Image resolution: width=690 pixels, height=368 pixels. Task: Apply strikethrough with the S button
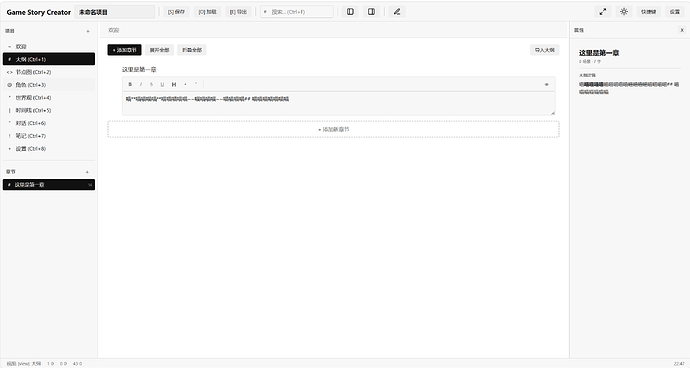coord(151,84)
